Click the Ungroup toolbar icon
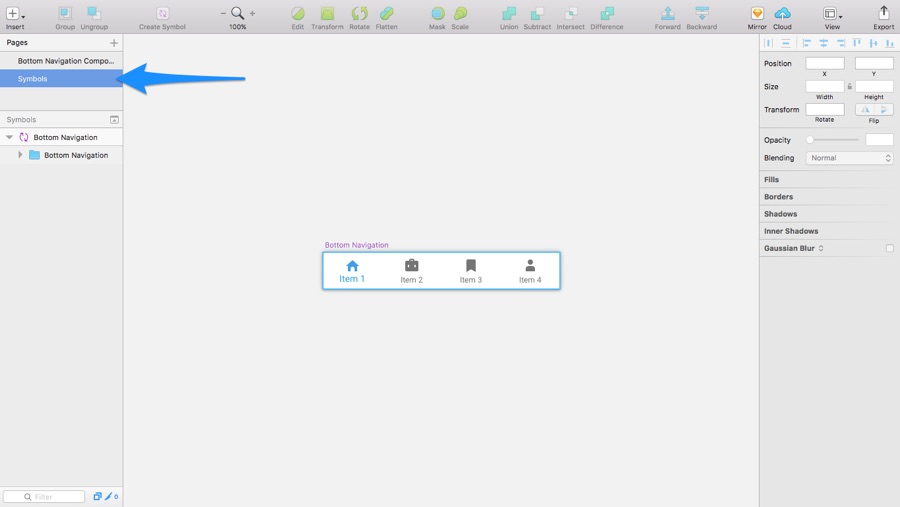The width and height of the screenshot is (900, 507). [x=94, y=13]
